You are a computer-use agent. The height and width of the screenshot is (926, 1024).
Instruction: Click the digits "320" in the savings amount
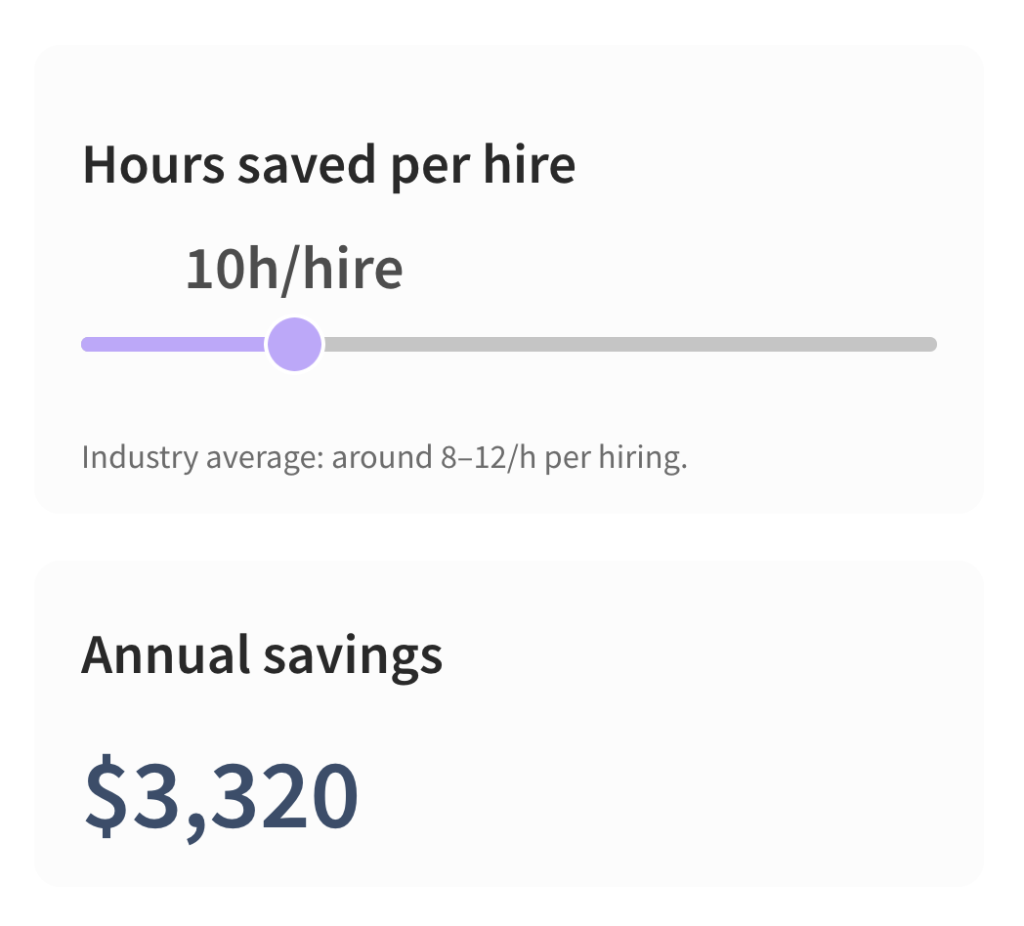pyautogui.click(x=284, y=795)
